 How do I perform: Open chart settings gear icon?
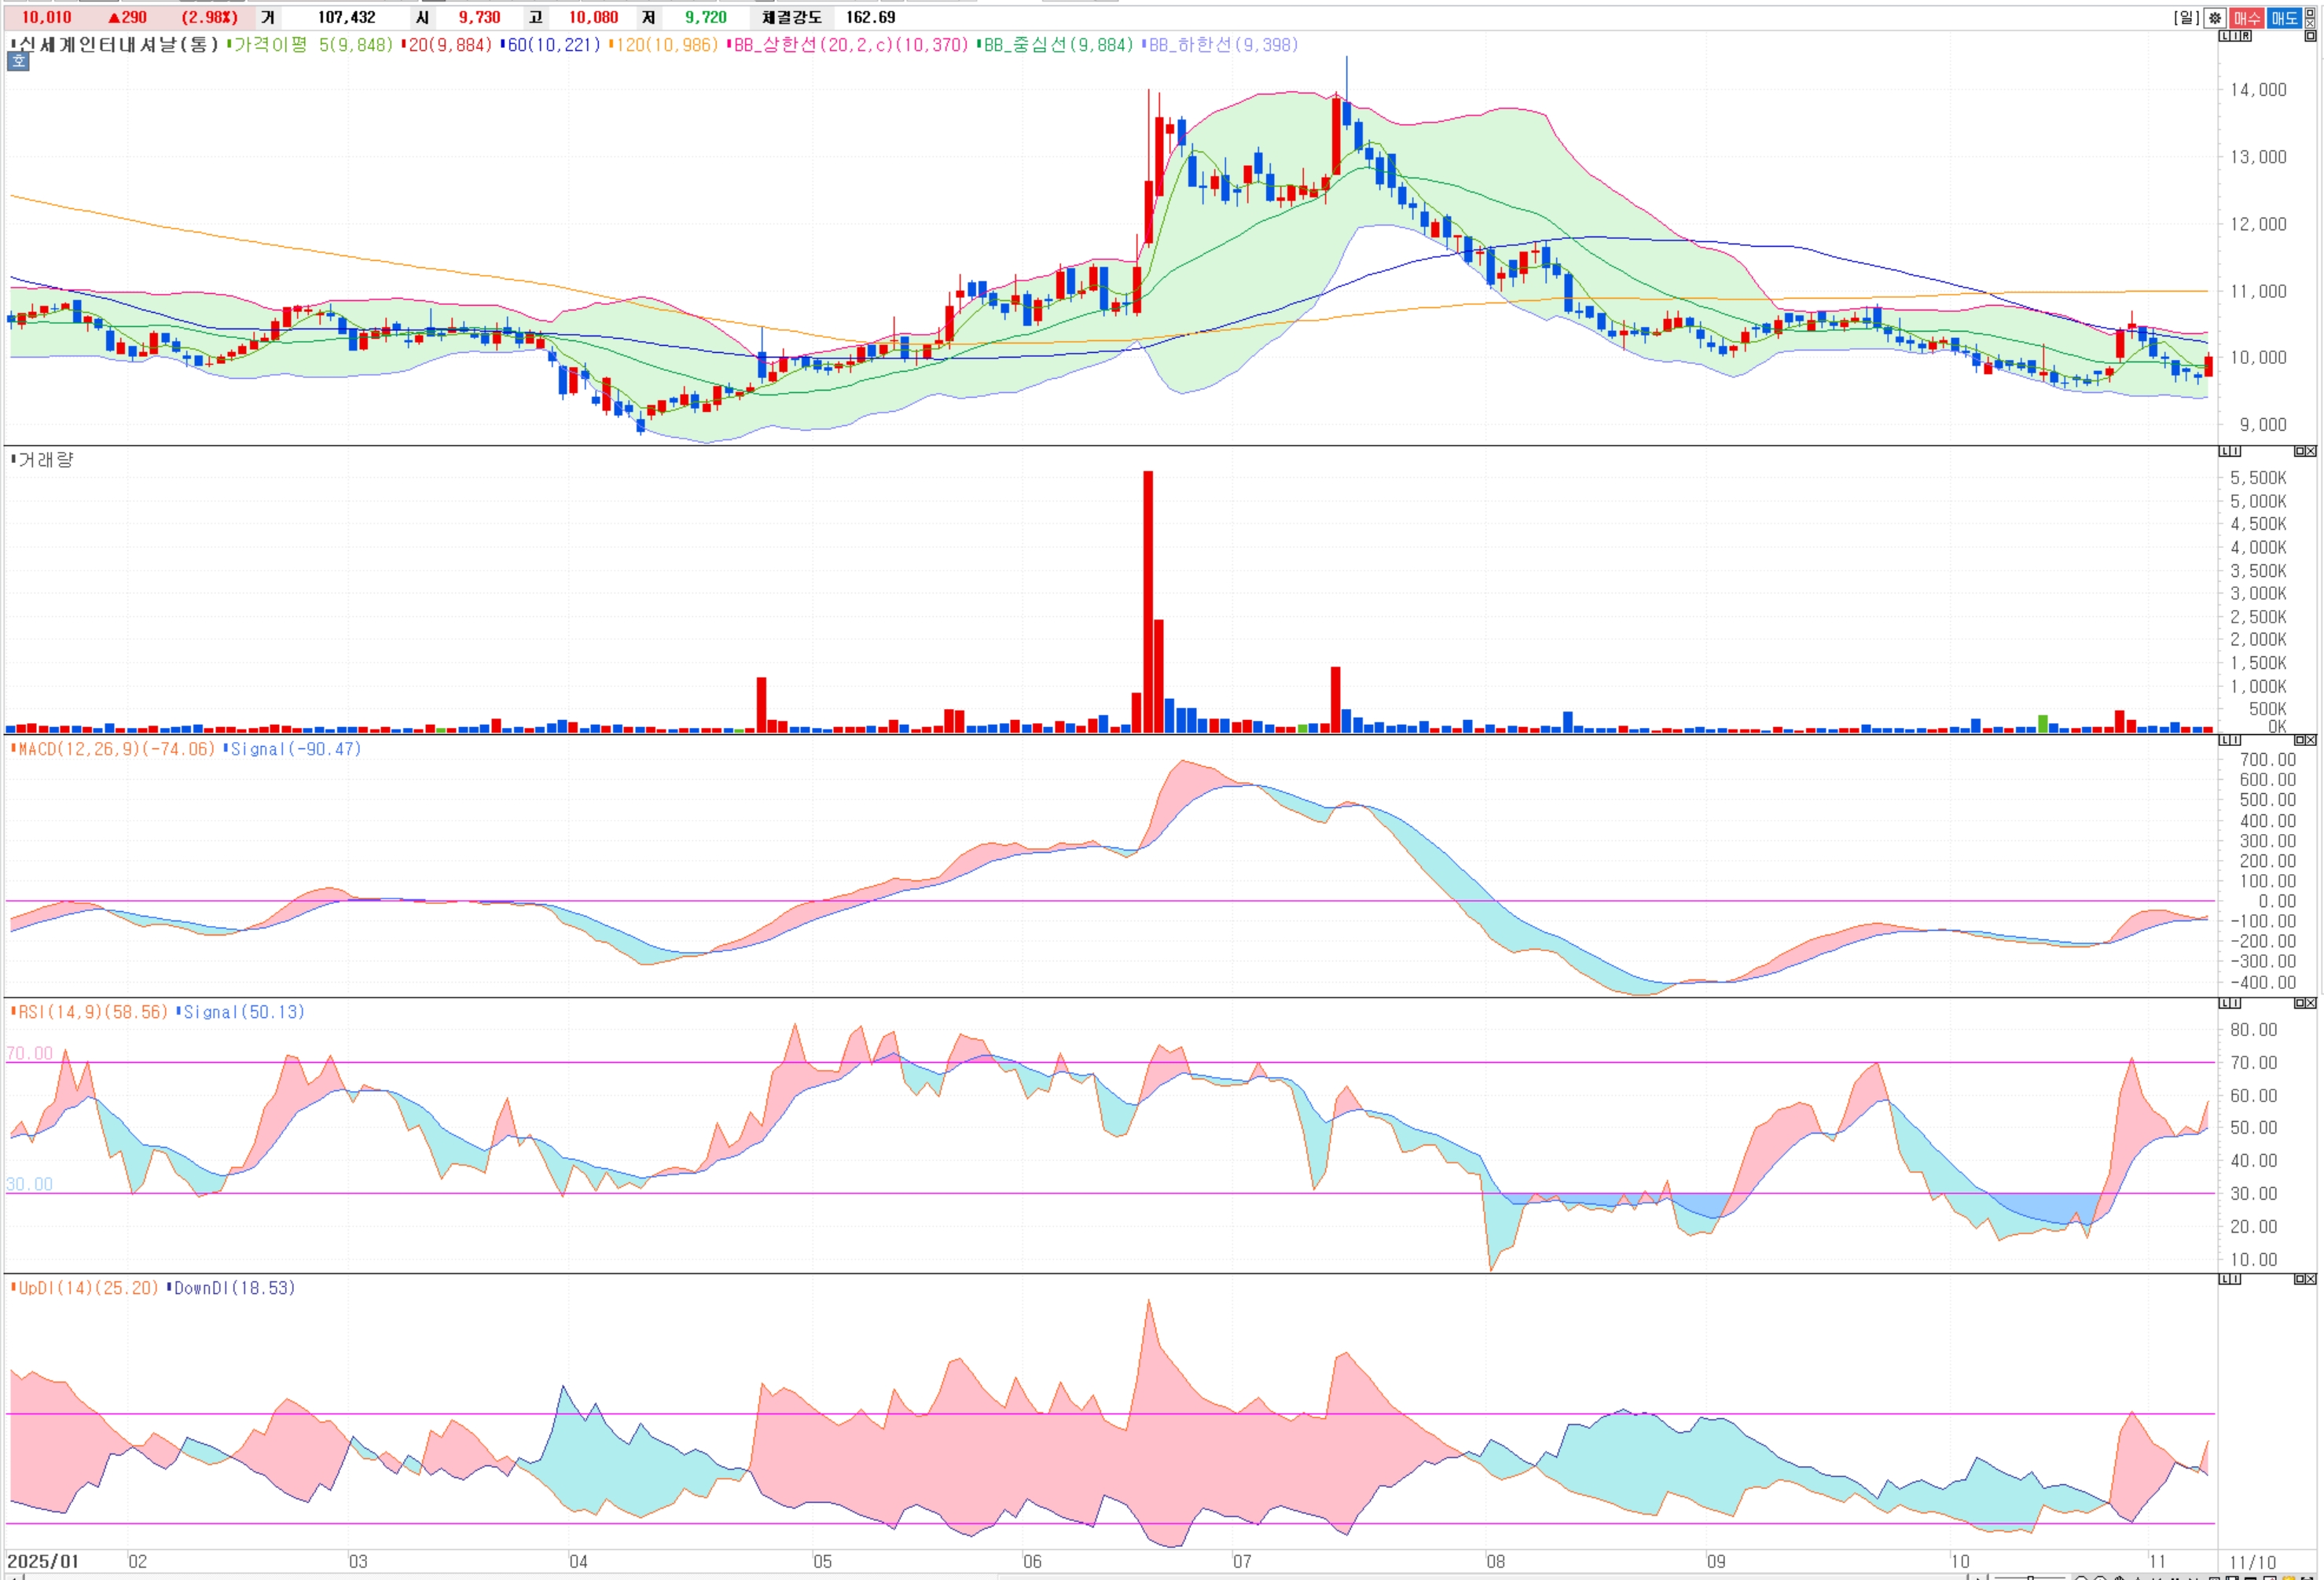click(2215, 18)
